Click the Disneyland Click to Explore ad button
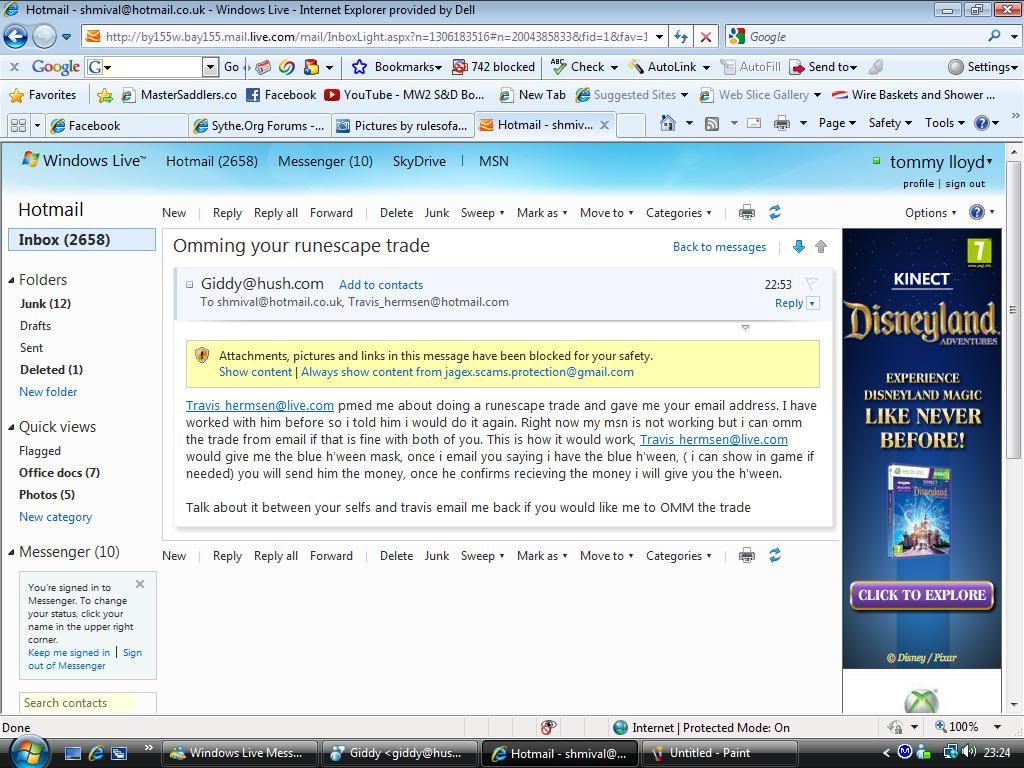 click(921, 595)
